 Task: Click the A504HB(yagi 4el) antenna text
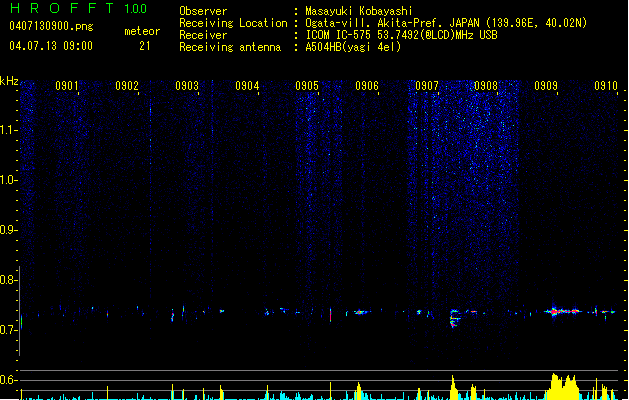click(x=353, y=47)
